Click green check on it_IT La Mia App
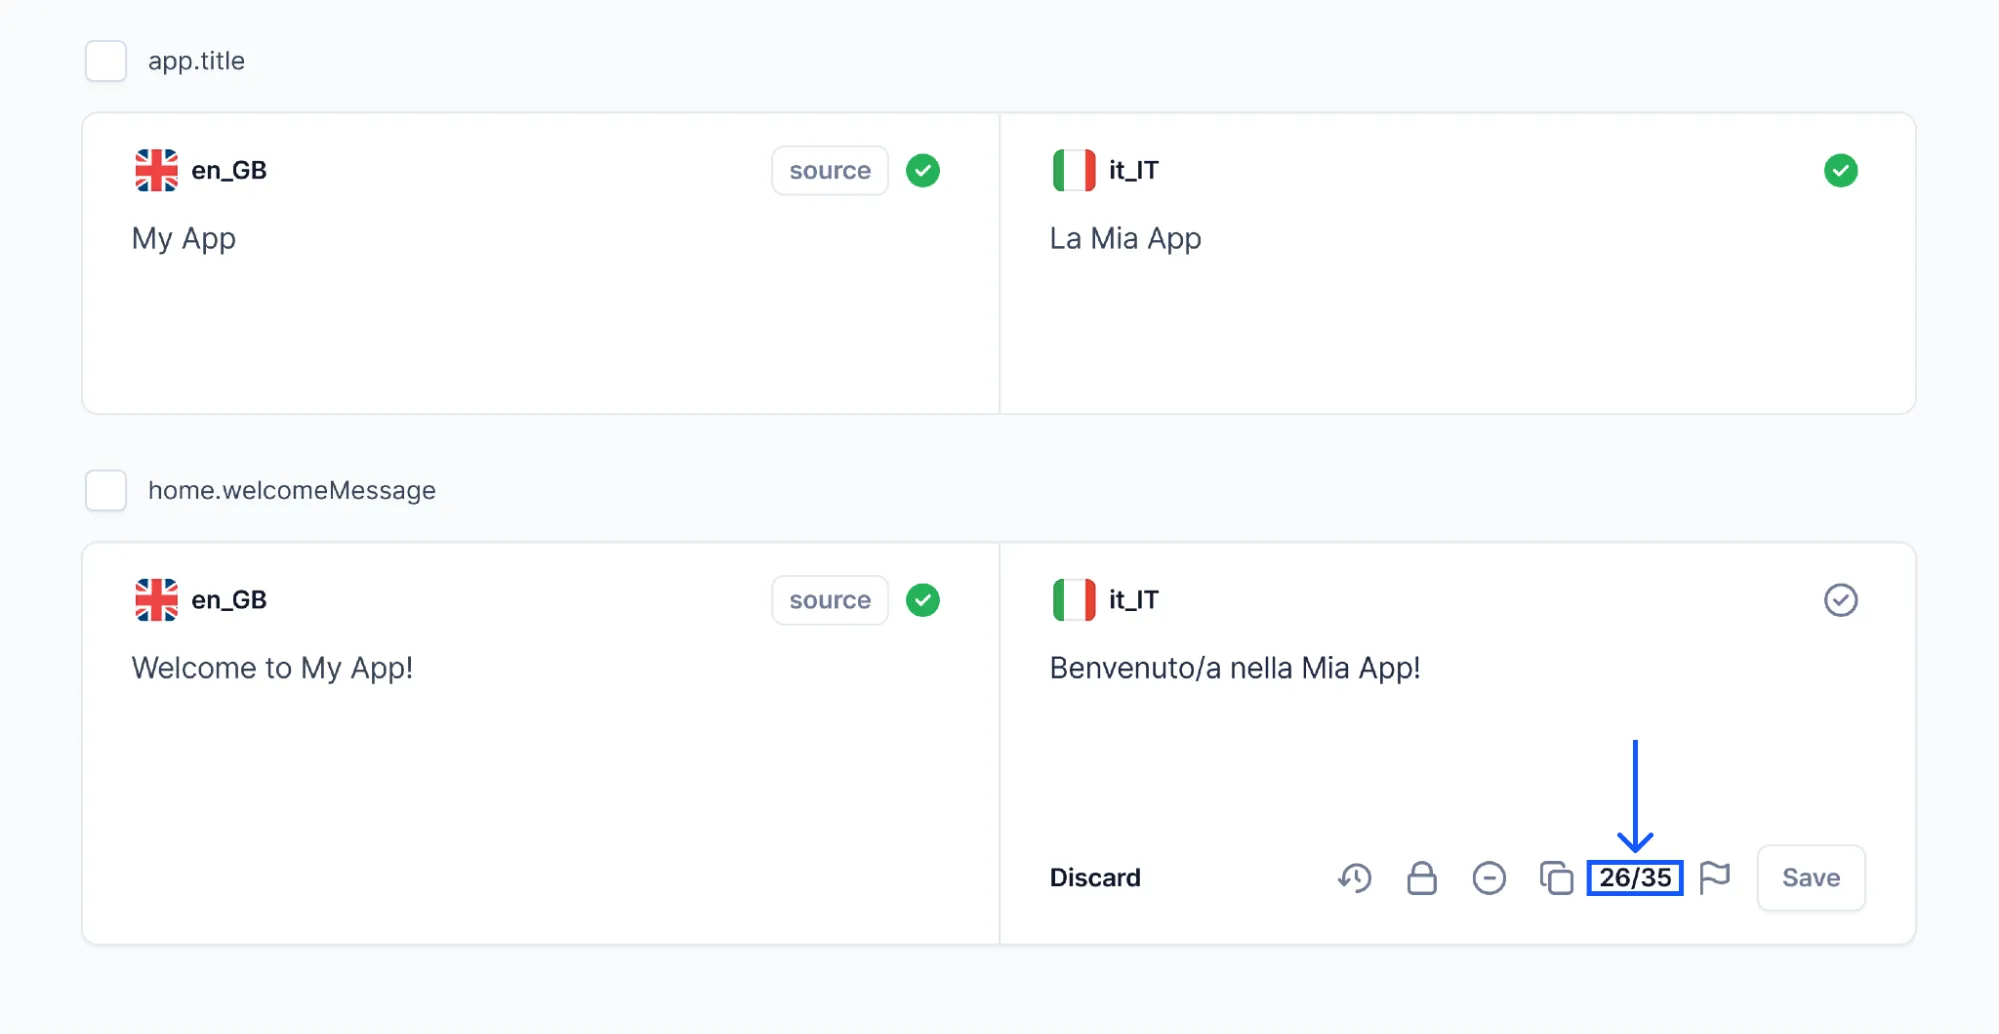The image size is (1999, 1034). pos(1840,171)
